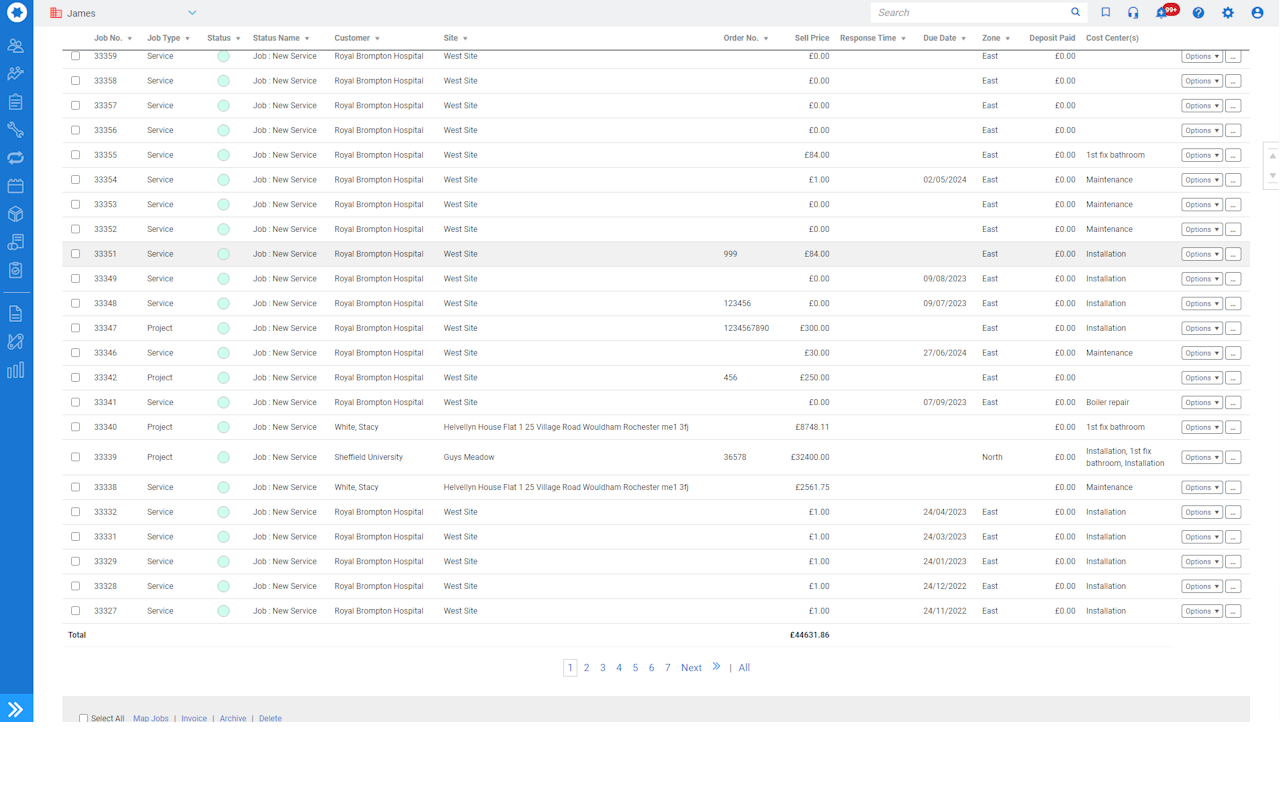Image resolution: width=1280 pixels, height=800 pixels.
Task: Click the ellipsis button for job 33327
Action: 1233,611
